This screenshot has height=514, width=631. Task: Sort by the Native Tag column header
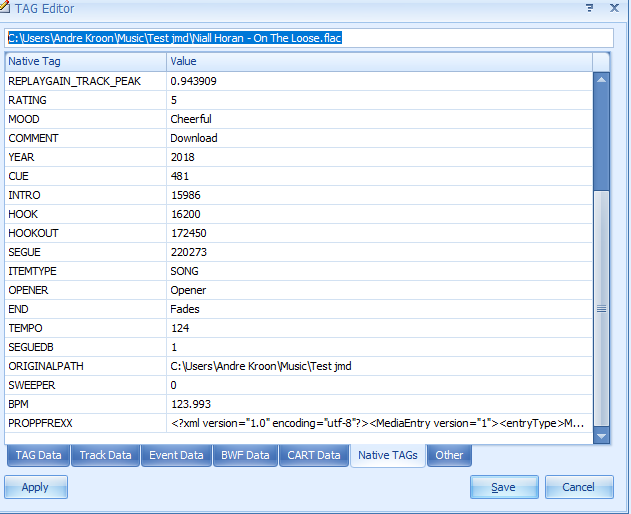coord(85,62)
